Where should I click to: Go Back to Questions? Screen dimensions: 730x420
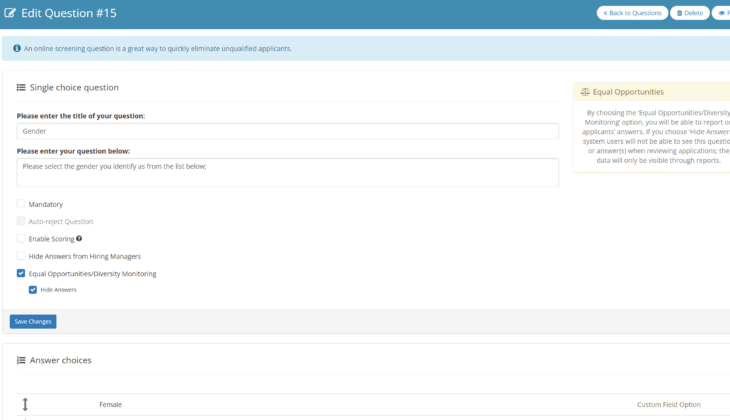(x=631, y=13)
